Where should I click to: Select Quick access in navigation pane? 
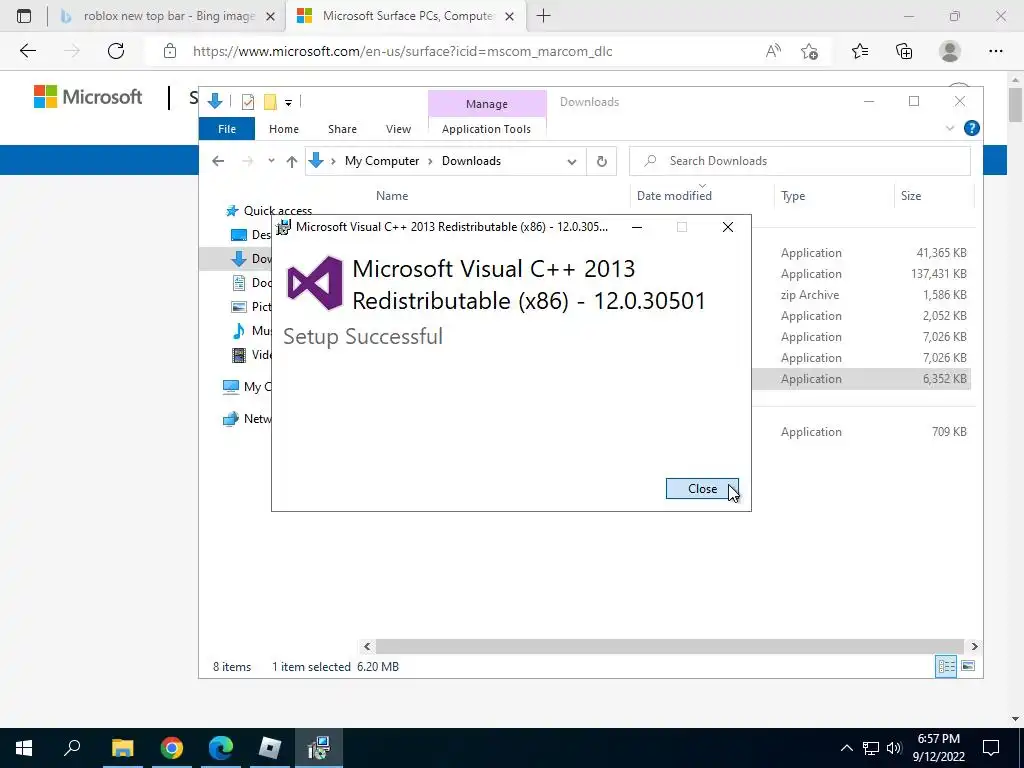[277, 210]
